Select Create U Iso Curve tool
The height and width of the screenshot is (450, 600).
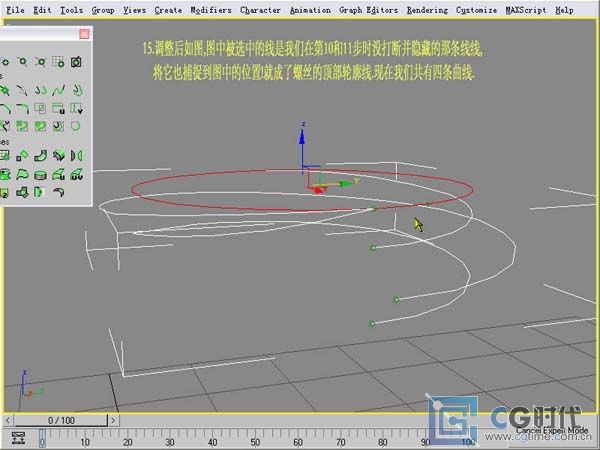pyautogui.click(x=58, y=108)
